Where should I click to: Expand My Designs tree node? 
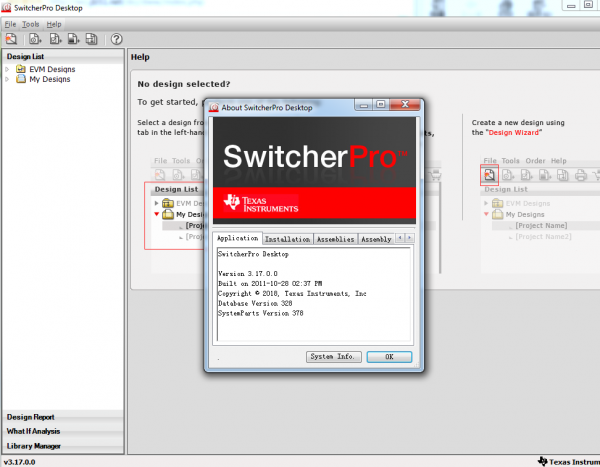[x=7, y=79]
